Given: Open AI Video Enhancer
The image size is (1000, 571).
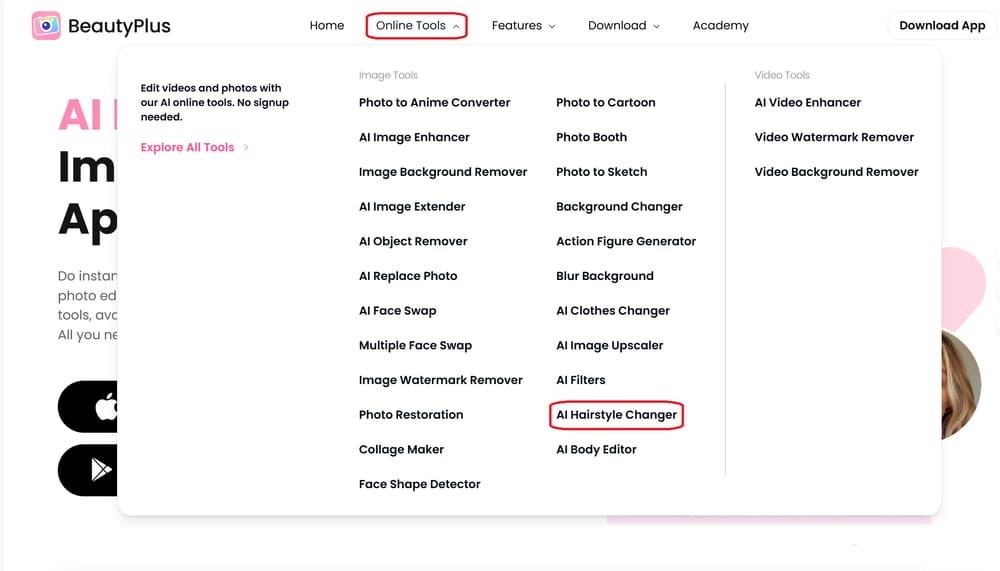Looking at the screenshot, I should 807,102.
